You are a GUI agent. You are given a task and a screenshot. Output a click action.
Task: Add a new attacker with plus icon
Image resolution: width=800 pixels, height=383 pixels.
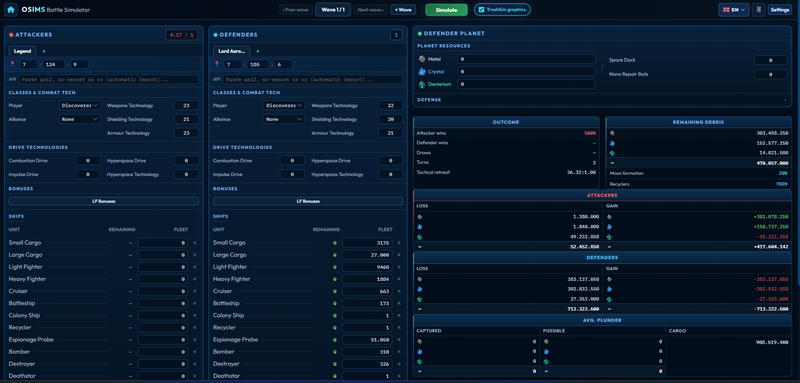[x=43, y=51]
